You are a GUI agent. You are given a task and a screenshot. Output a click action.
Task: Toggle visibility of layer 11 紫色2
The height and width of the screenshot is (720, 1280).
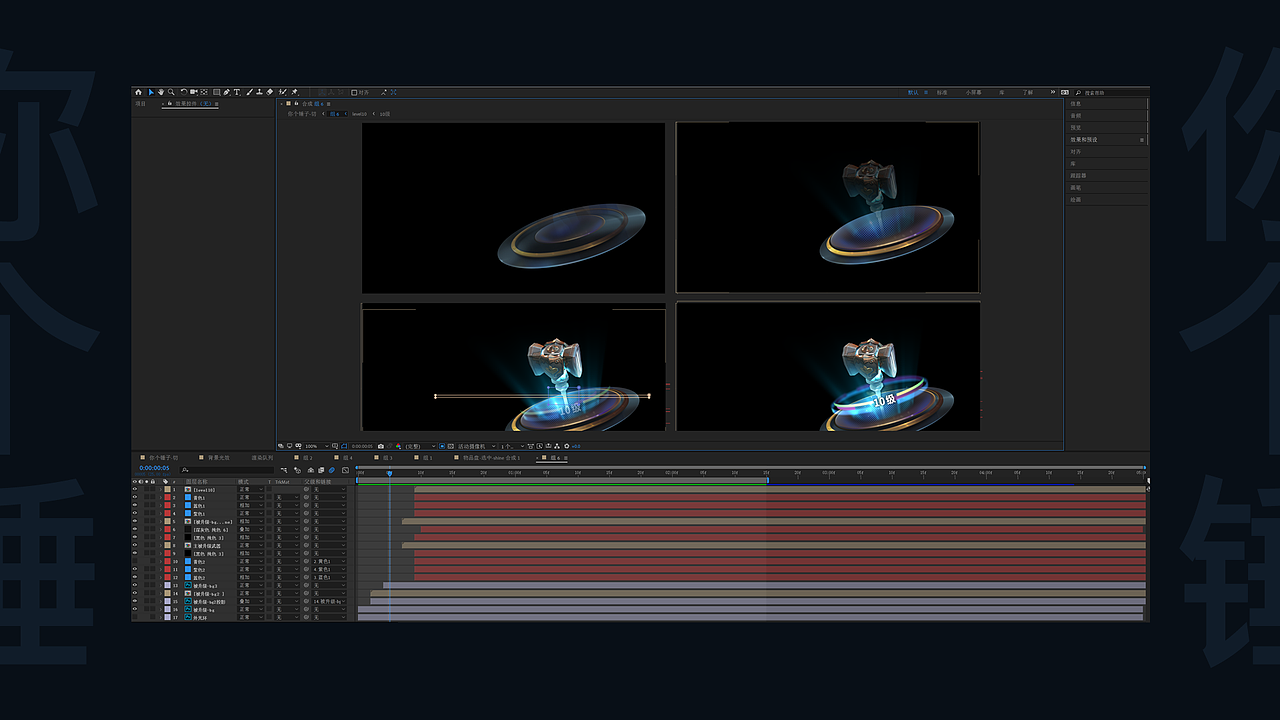point(135,569)
